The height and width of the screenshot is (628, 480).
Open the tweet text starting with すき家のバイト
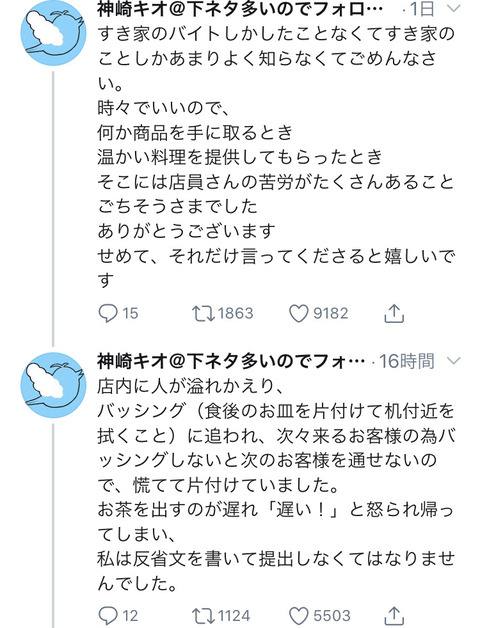pos(276,157)
